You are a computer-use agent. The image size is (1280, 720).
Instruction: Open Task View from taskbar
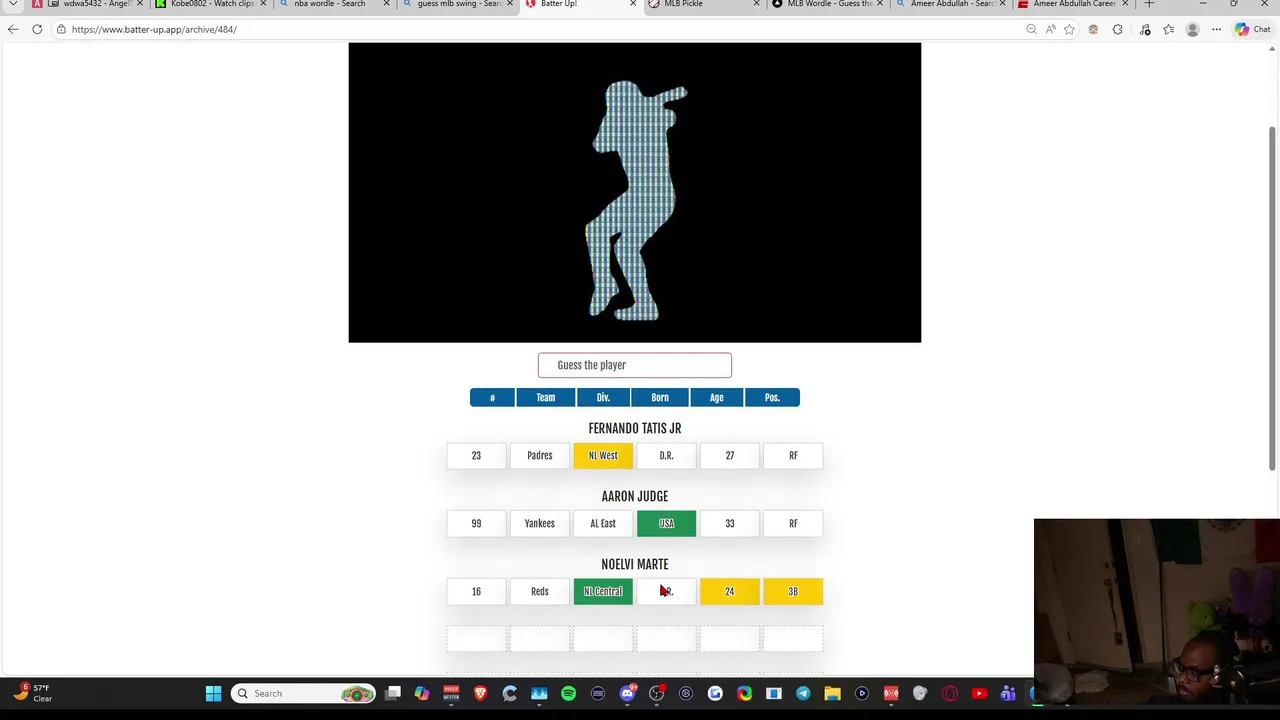click(x=393, y=693)
